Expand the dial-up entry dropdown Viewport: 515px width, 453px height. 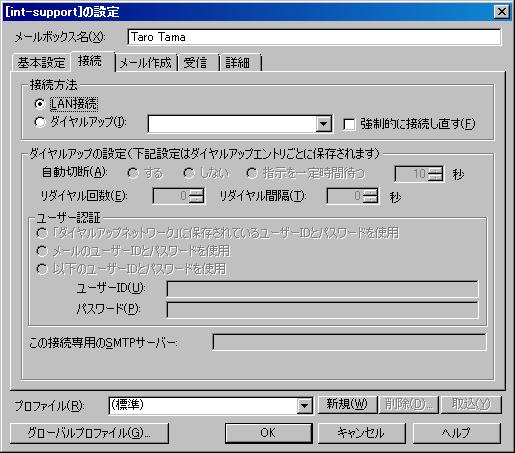[x=323, y=124]
